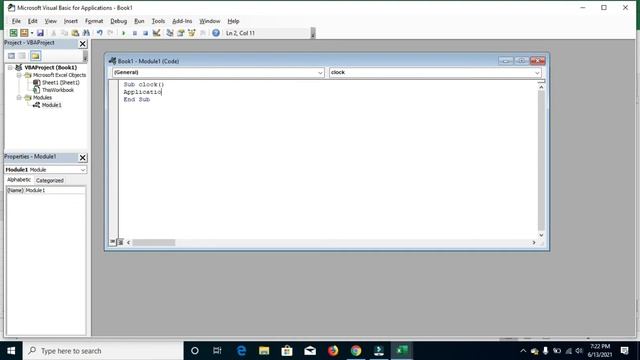
Task: Open the Insert menu
Action: coord(71,21)
